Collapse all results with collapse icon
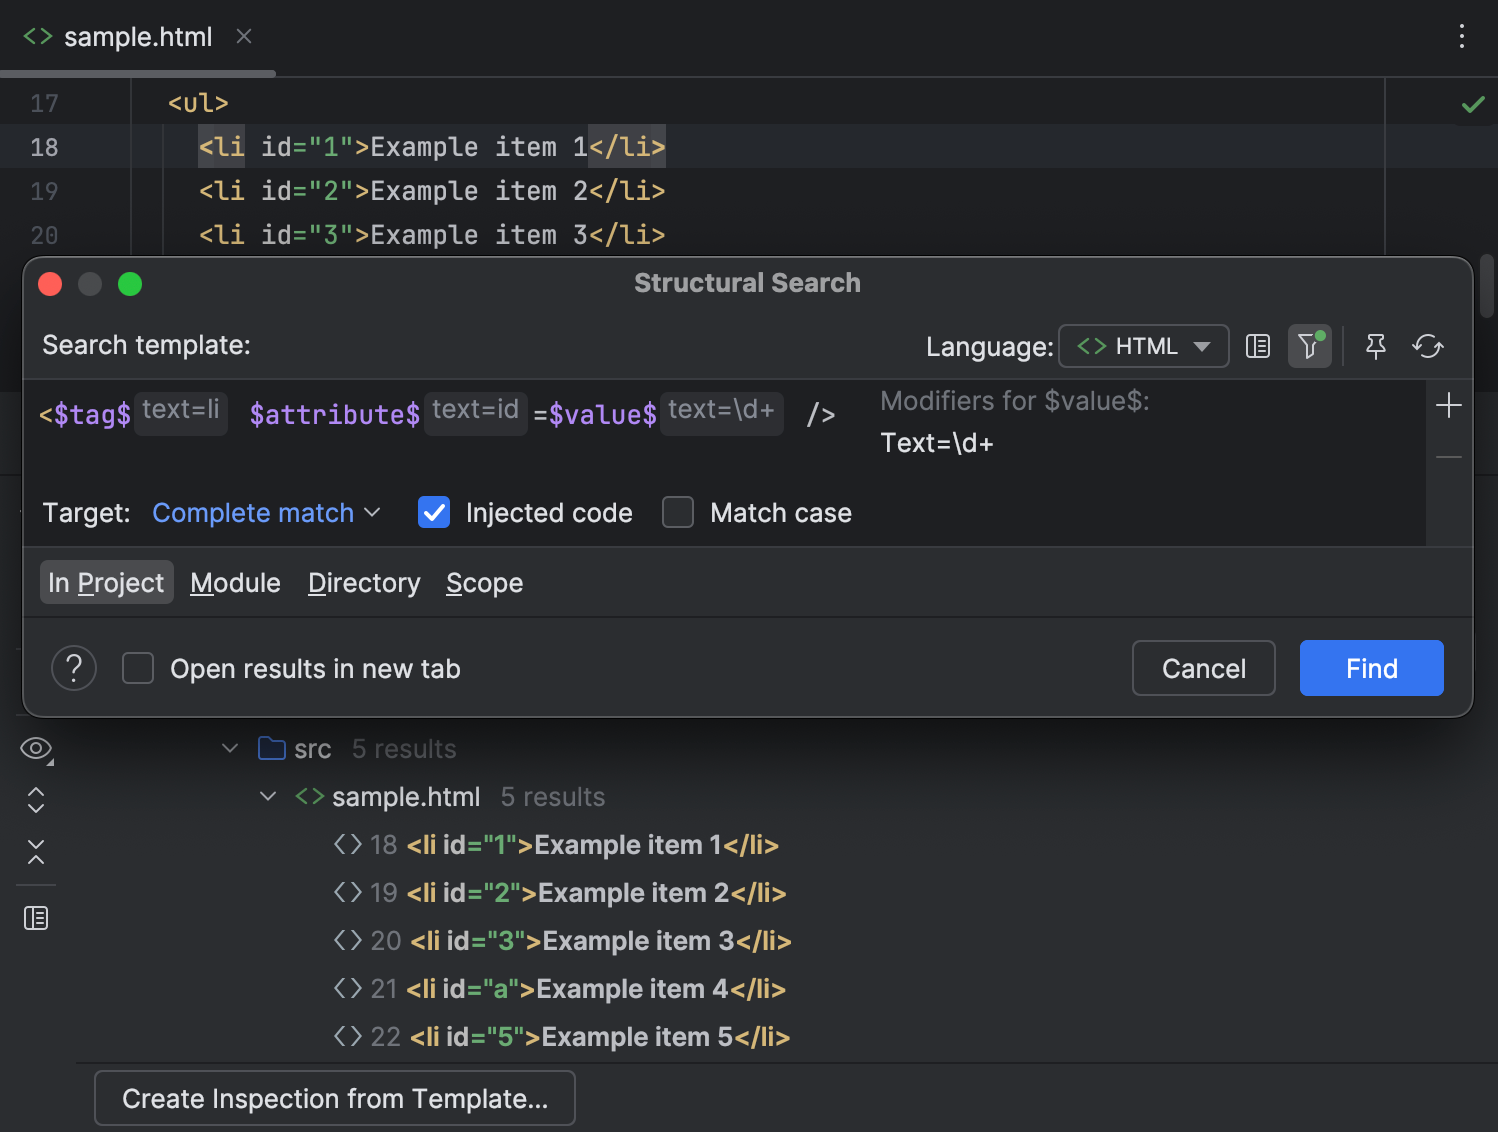 pyautogui.click(x=36, y=852)
